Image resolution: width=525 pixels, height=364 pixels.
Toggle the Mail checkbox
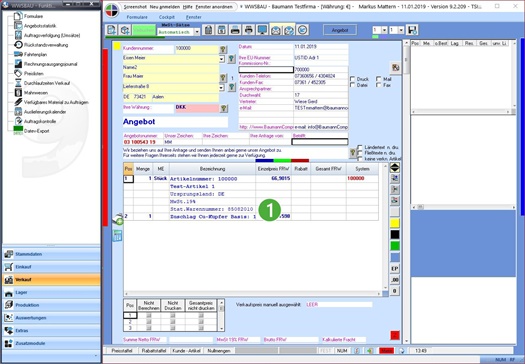coord(379,79)
